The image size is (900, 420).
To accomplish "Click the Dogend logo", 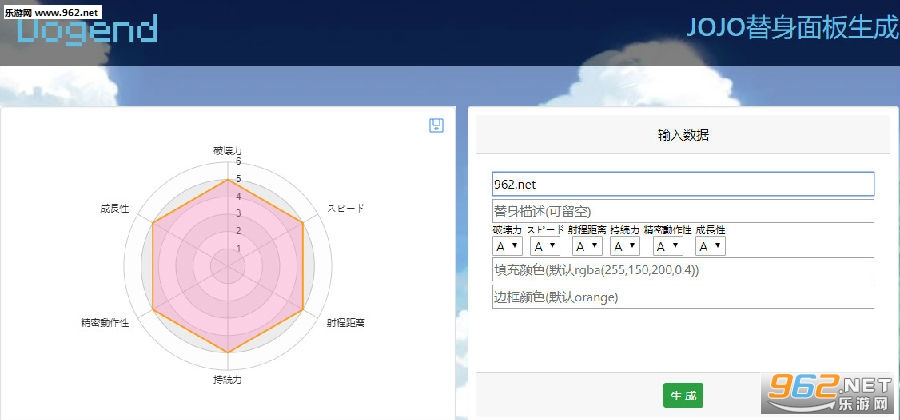I will coord(86,30).
